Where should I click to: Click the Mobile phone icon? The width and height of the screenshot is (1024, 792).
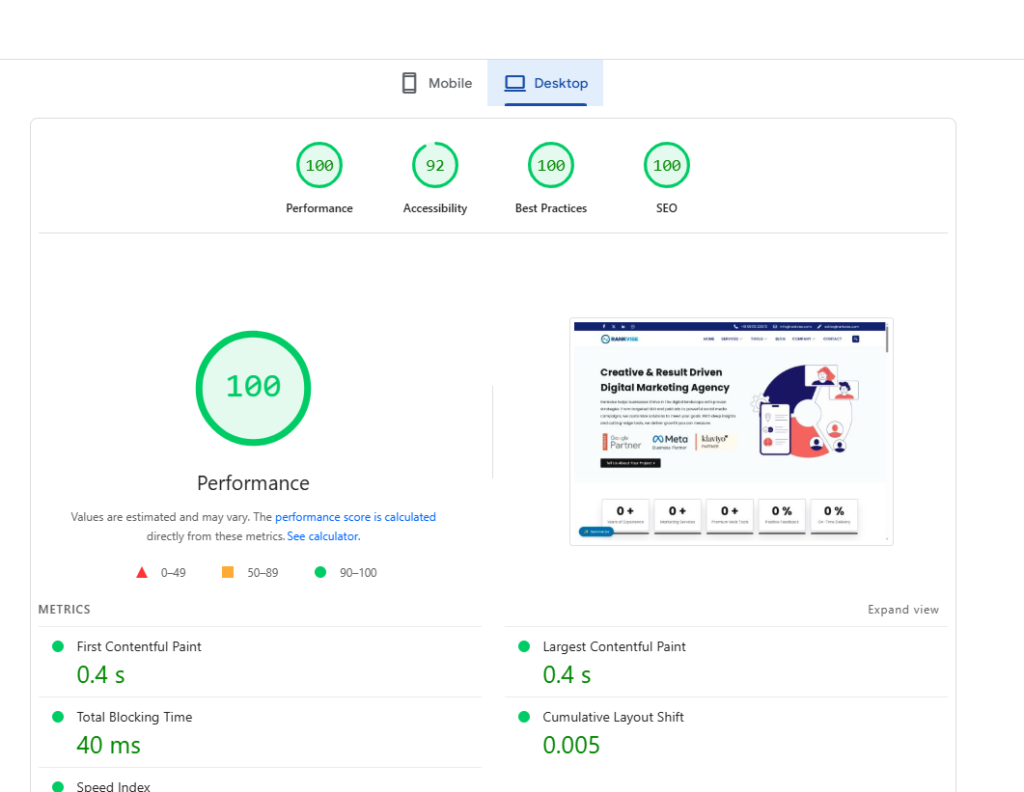(x=409, y=83)
